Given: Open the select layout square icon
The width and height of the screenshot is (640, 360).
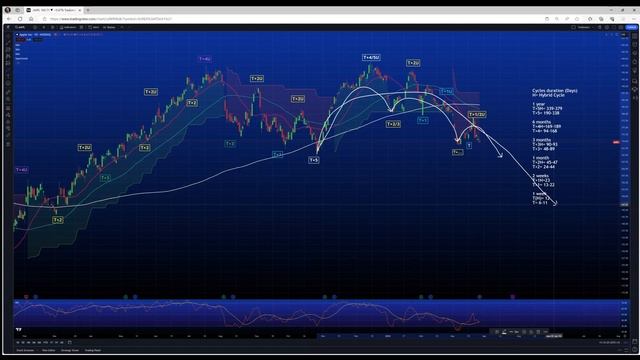Looking at the screenshot, I should [x=573, y=27].
